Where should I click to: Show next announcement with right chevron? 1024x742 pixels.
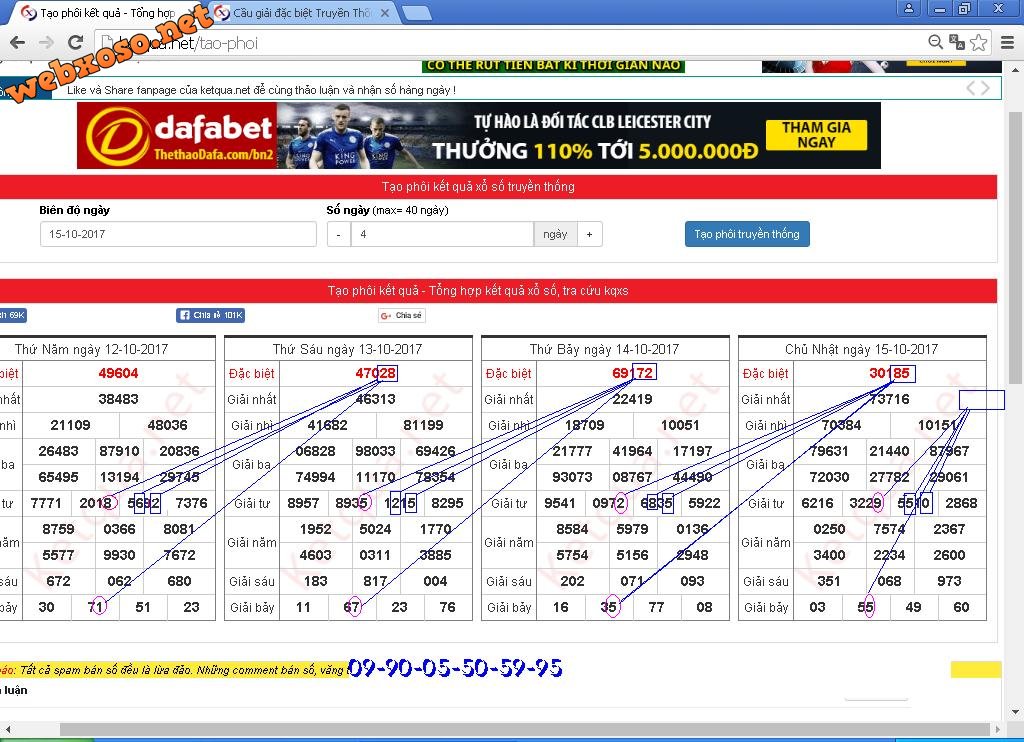pyautogui.click(x=986, y=88)
